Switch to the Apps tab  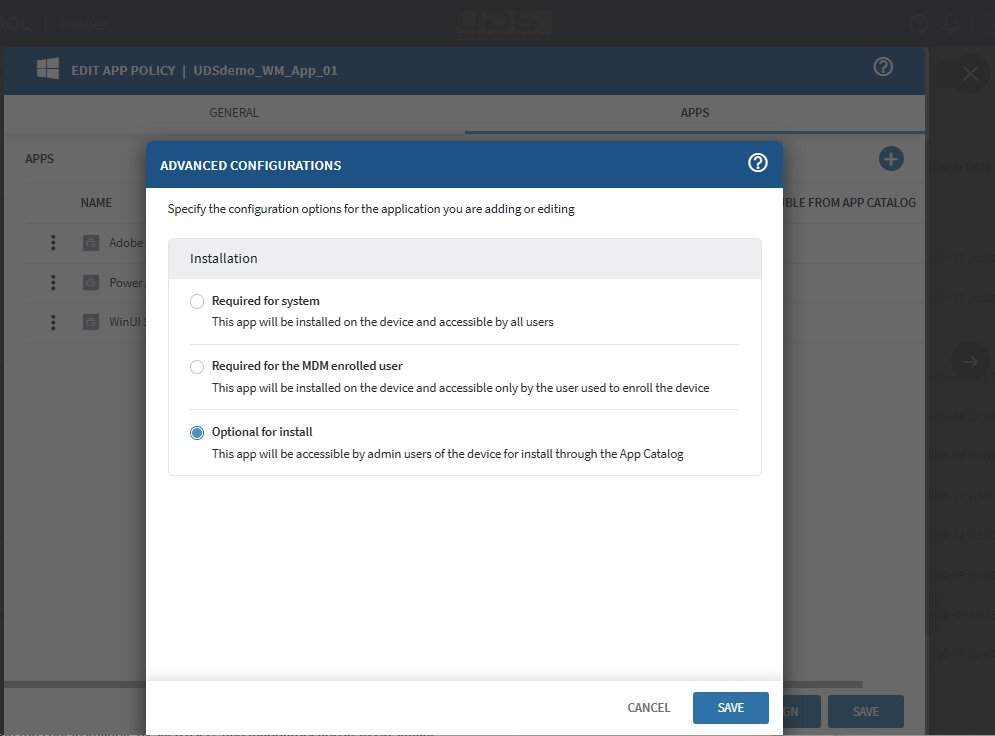694,113
